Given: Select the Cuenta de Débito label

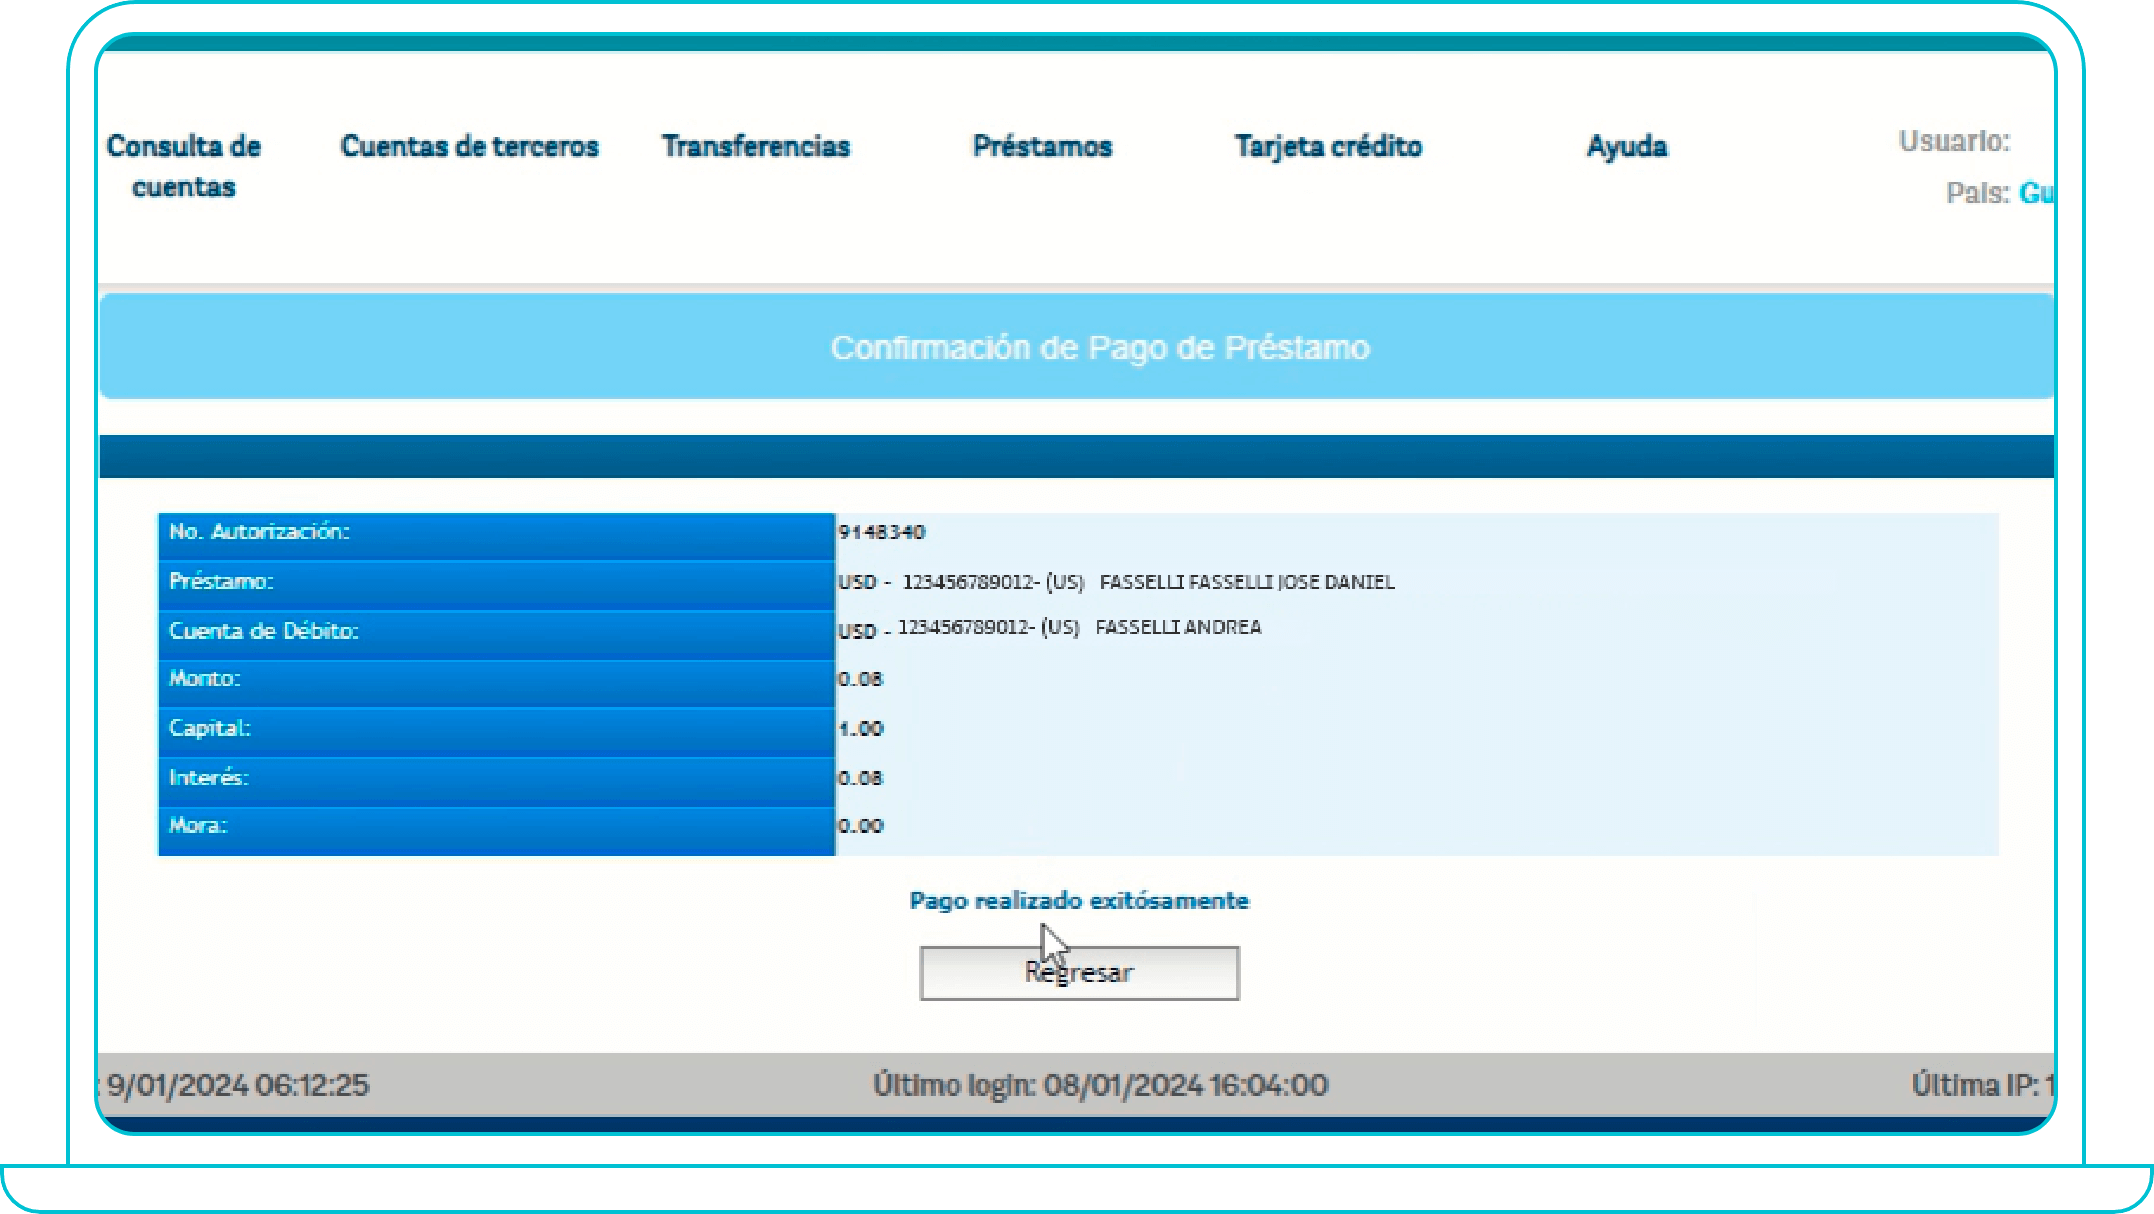Looking at the screenshot, I should tap(268, 631).
